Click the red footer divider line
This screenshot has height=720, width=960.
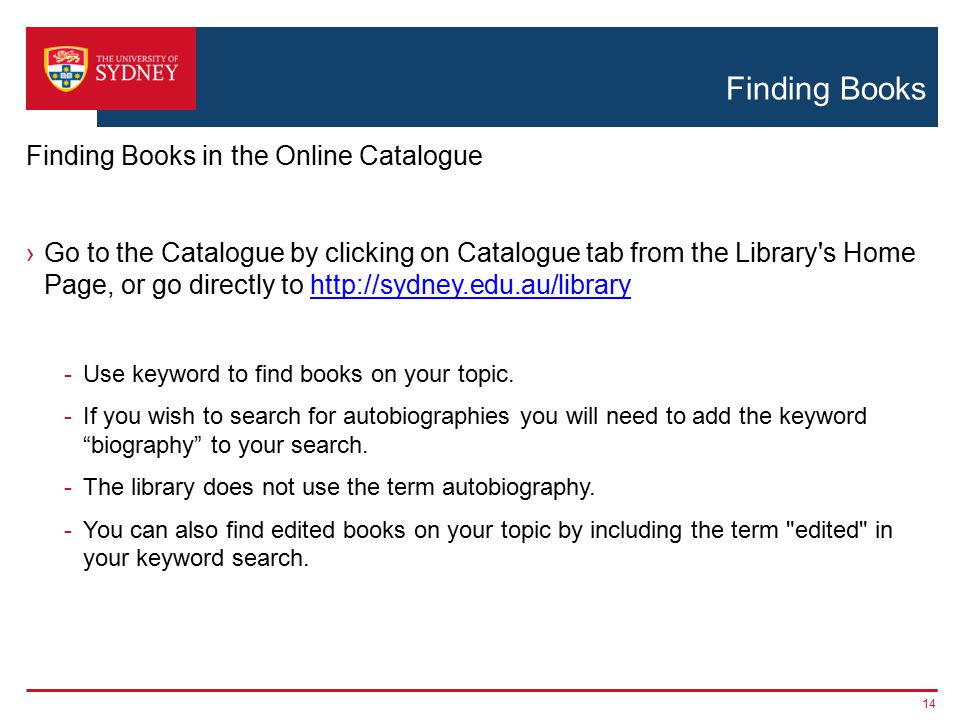point(481,690)
